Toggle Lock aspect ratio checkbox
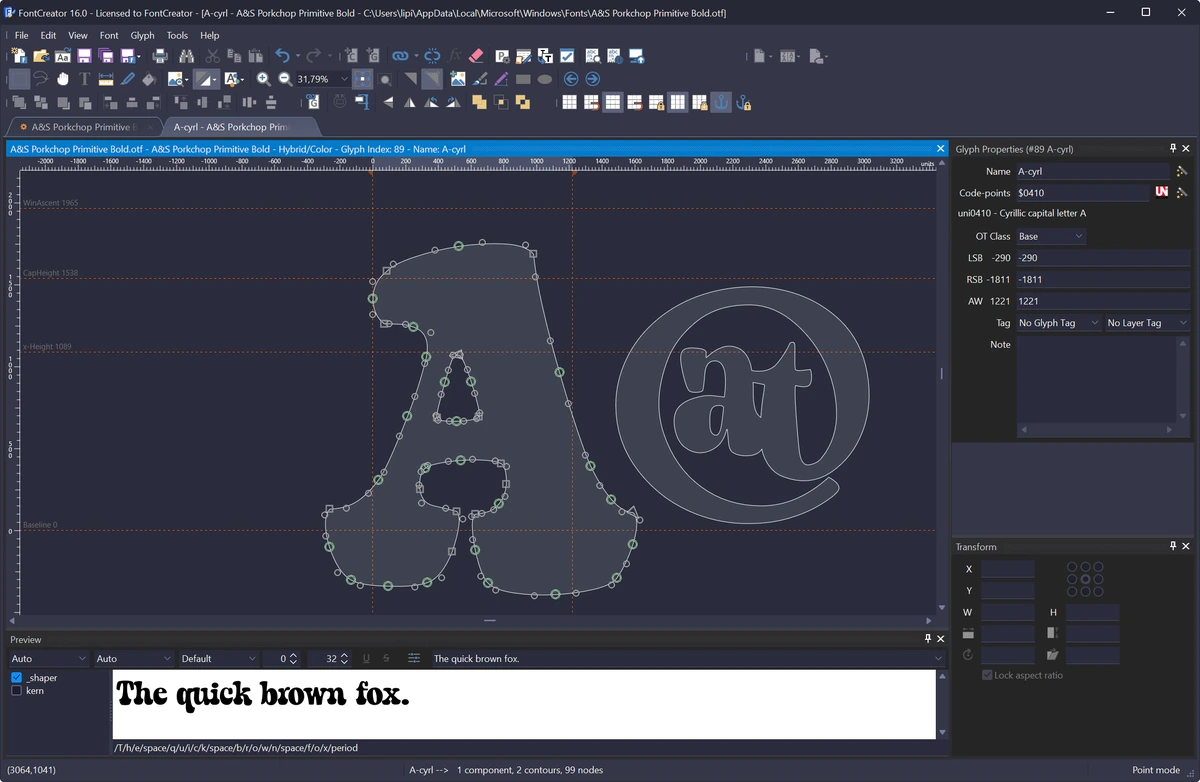 click(x=987, y=675)
